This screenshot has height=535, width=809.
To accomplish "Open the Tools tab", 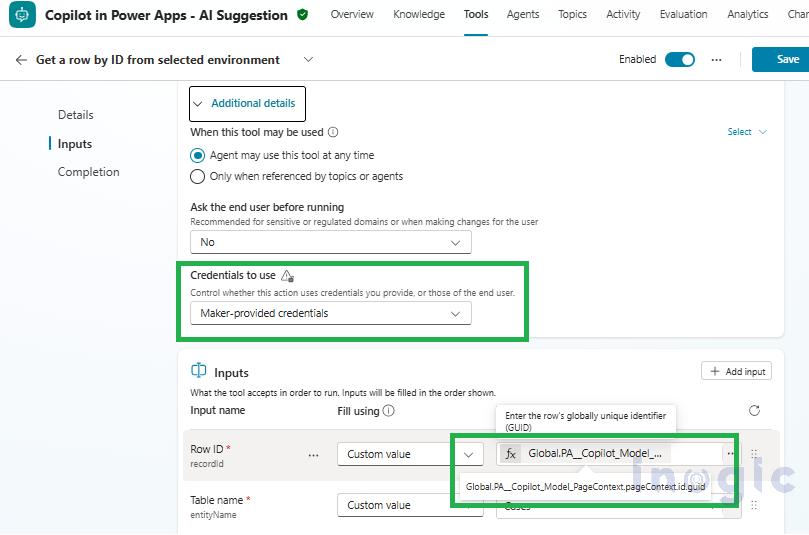I will pyautogui.click(x=476, y=14).
